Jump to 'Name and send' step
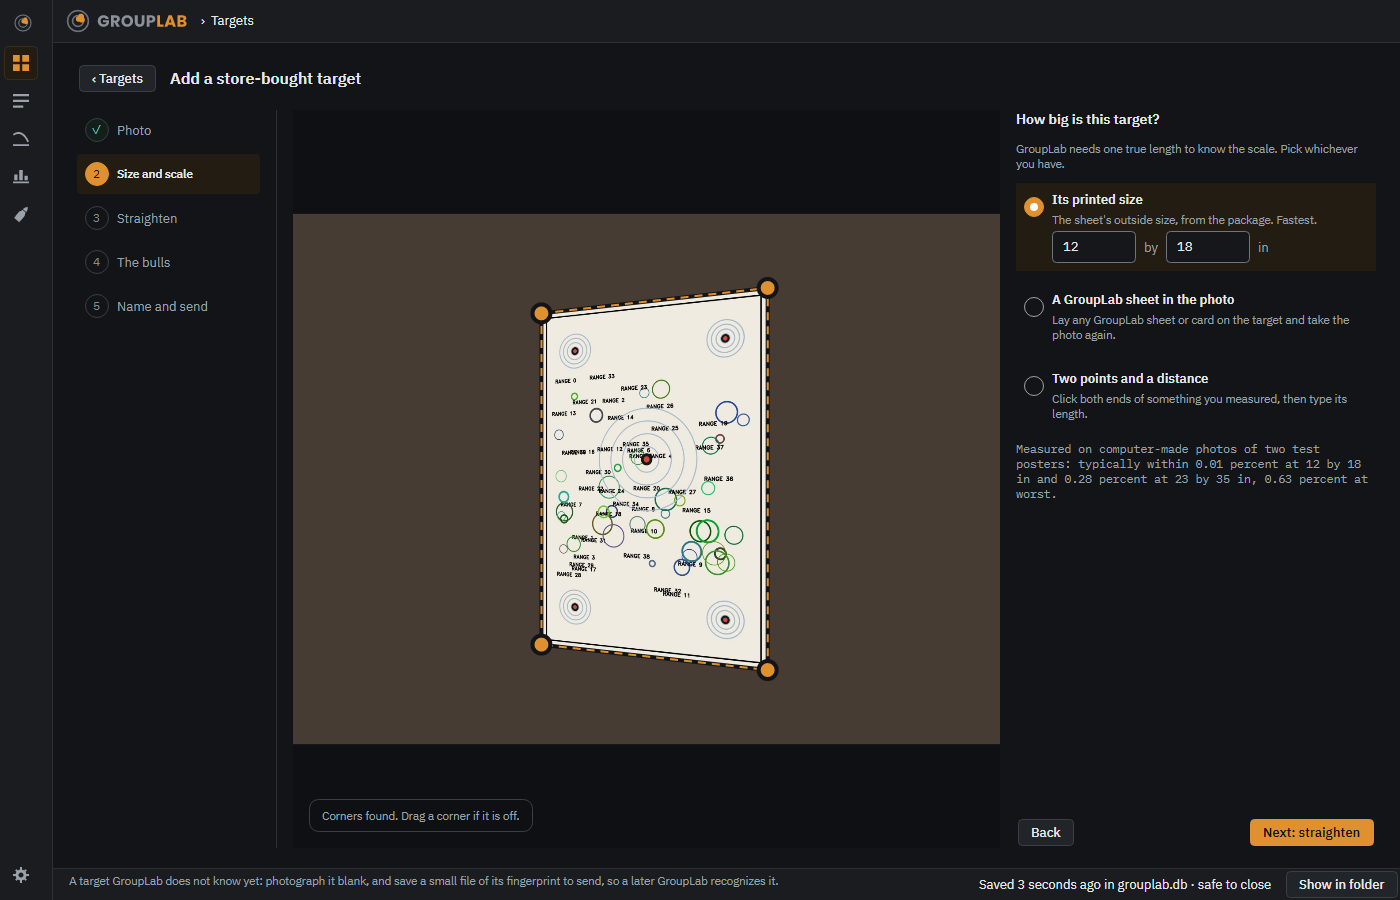The height and width of the screenshot is (900, 1400). 168,306
